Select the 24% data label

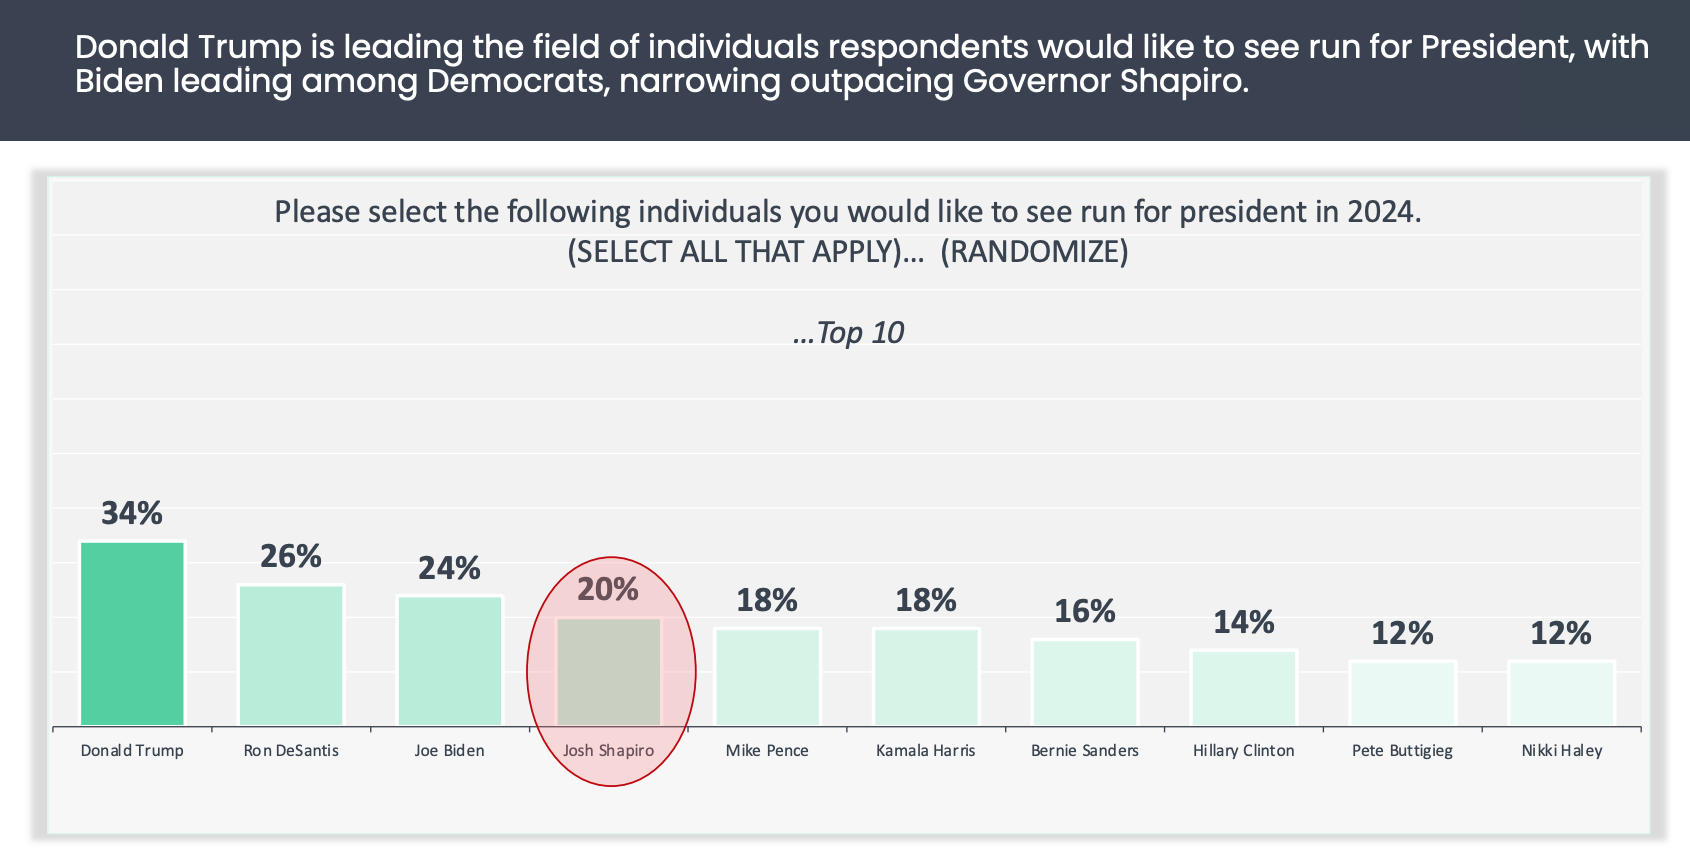pyautogui.click(x=450, y=568)
